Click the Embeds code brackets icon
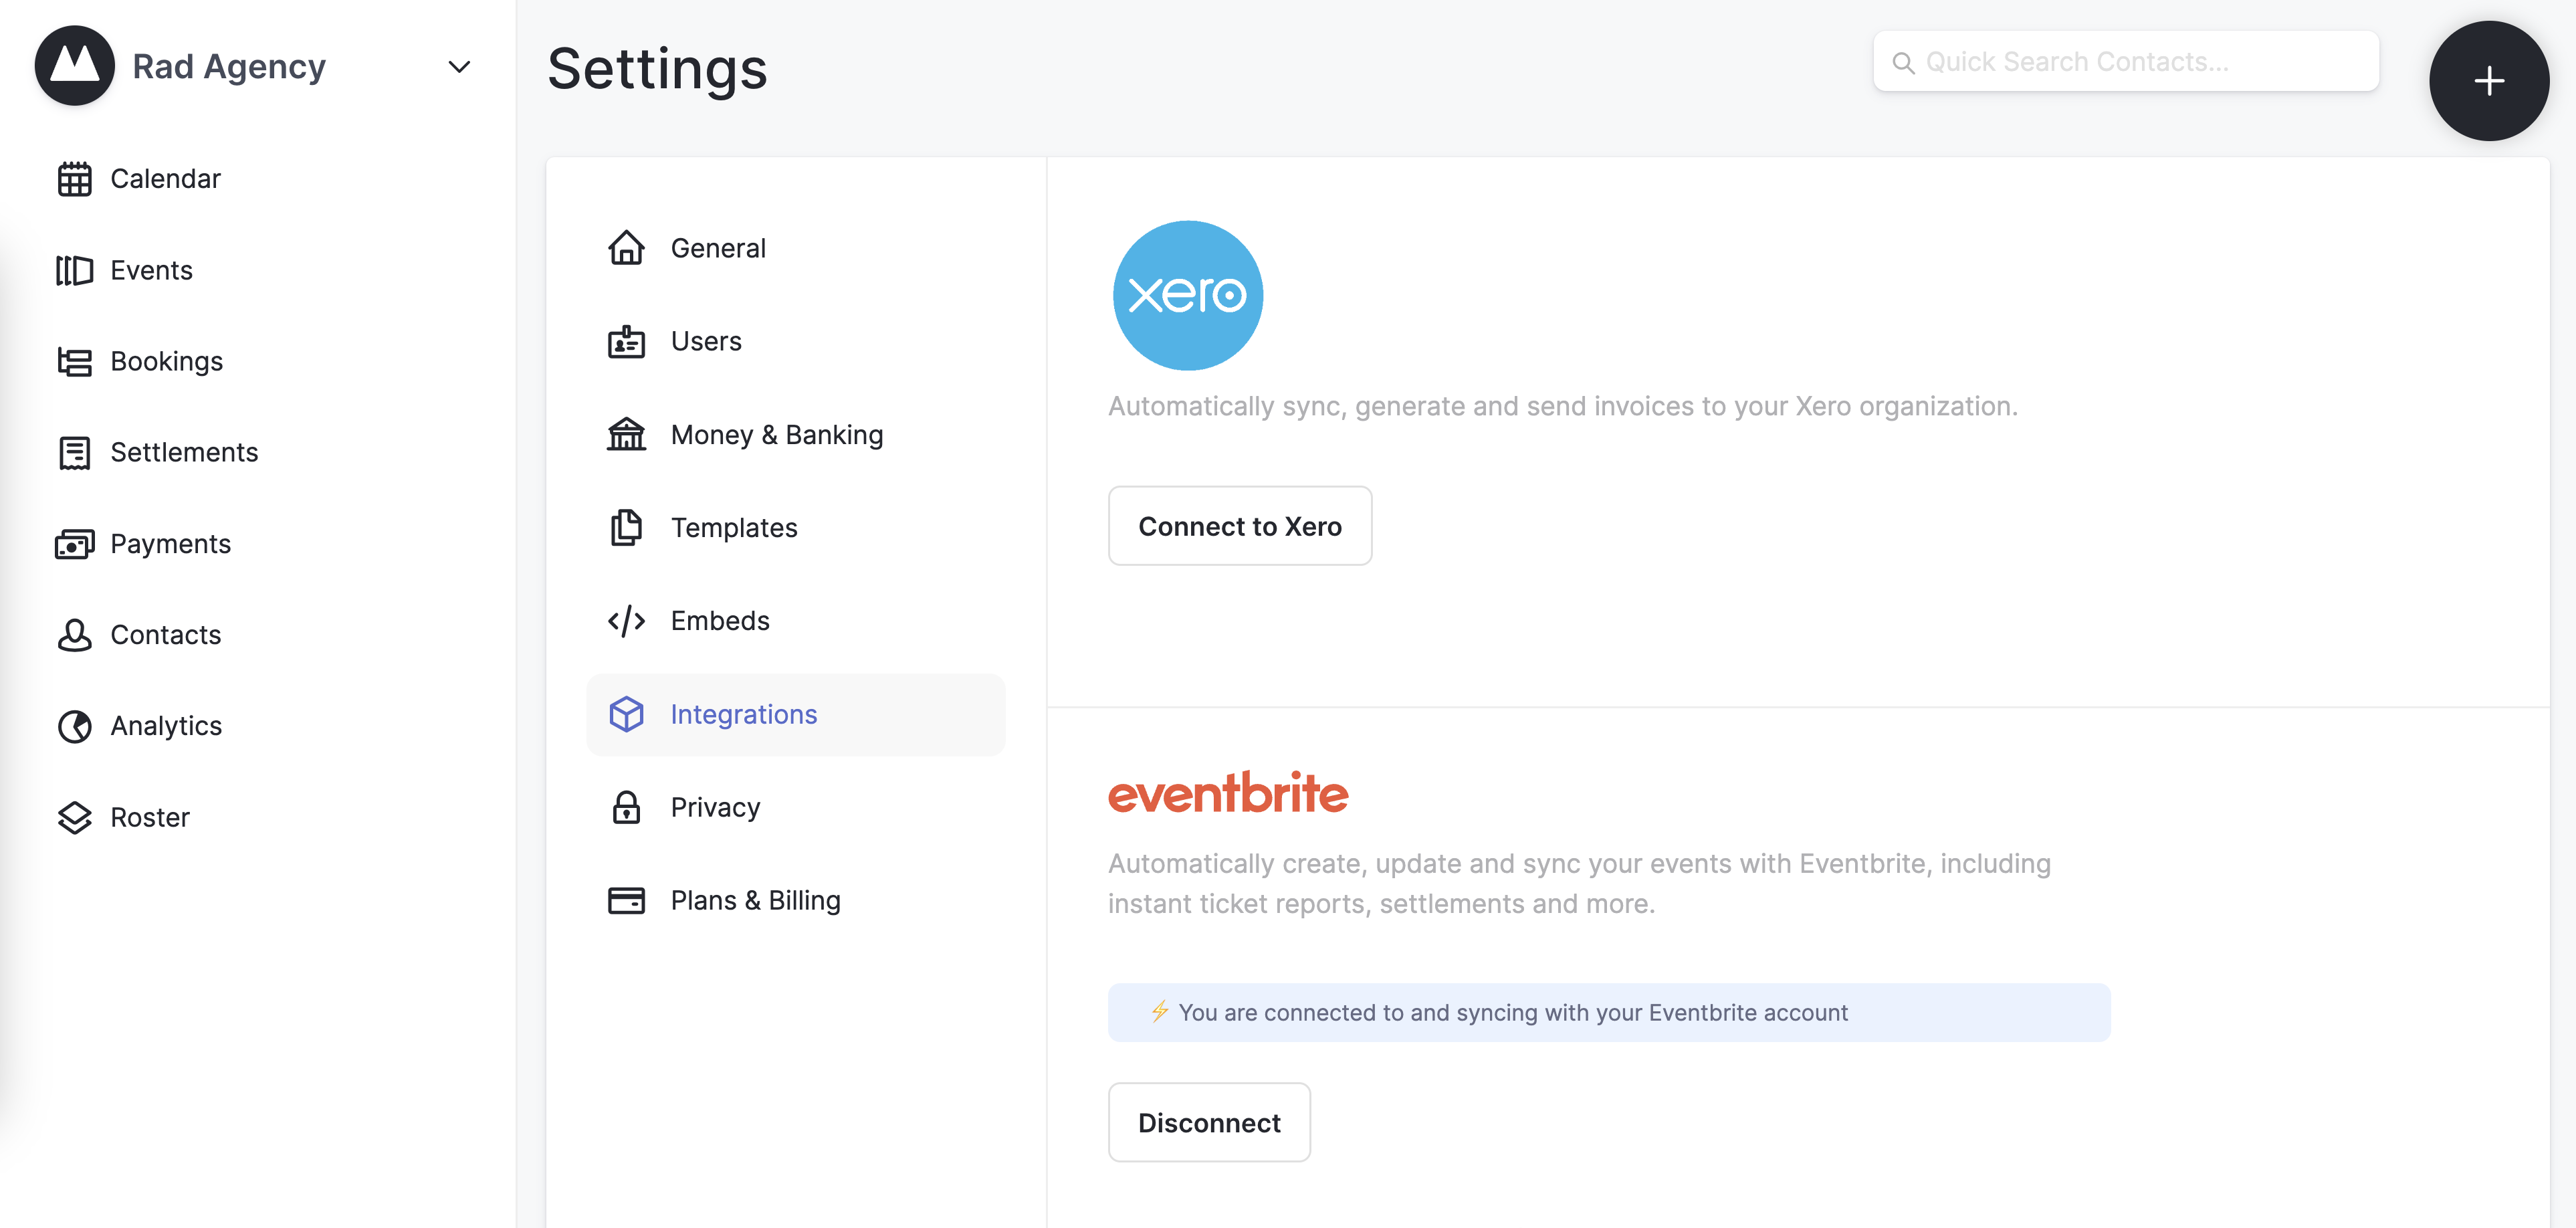The image size is (2576, 1228). click(x=626, y=621)
